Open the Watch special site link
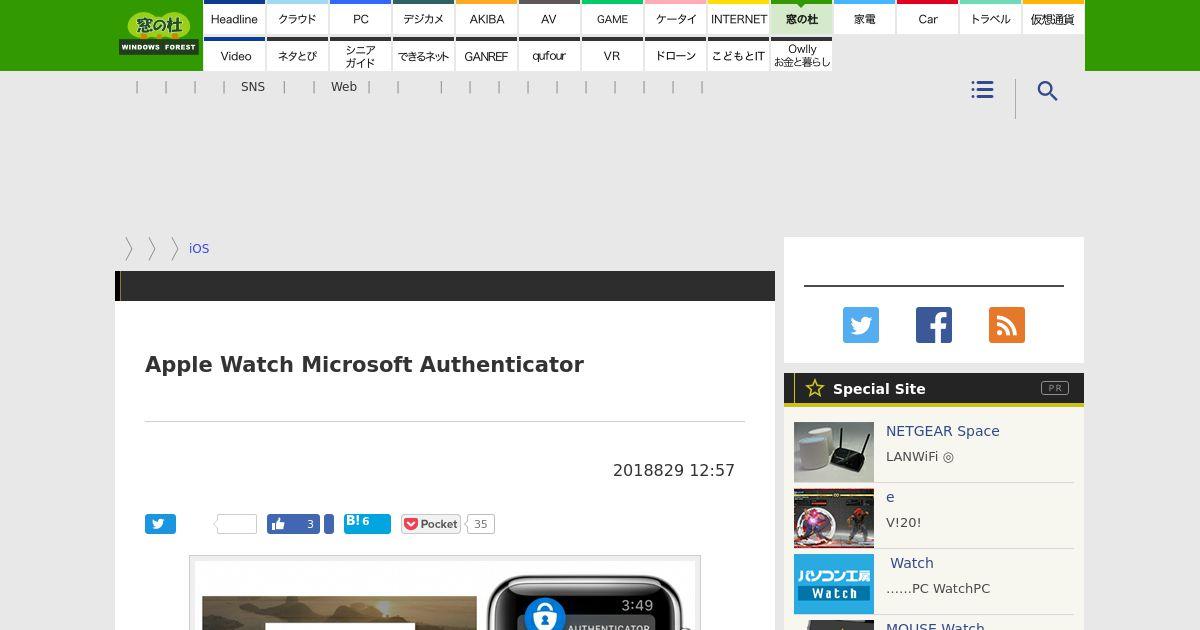Viewport: 1200px width, 630px height. [912, 563]
